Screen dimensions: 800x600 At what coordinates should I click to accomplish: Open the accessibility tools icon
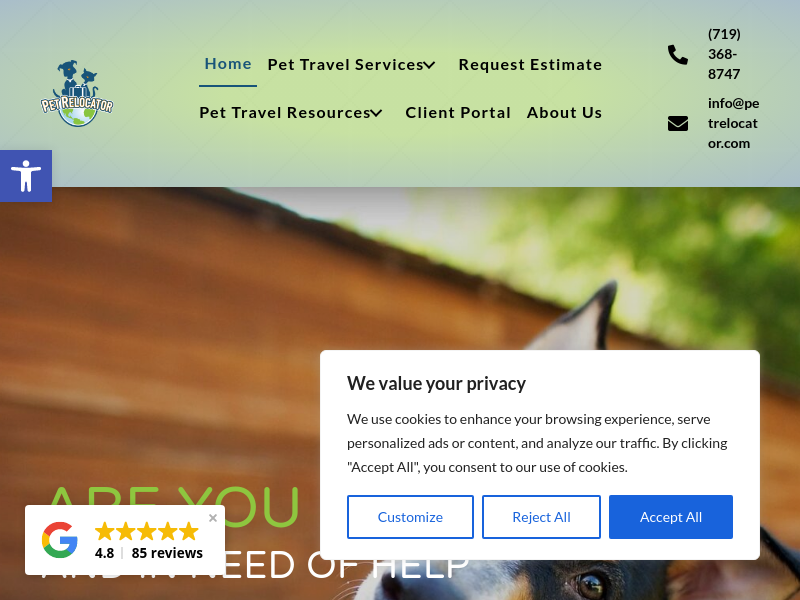pyautogui.click(x=26, y=176)
